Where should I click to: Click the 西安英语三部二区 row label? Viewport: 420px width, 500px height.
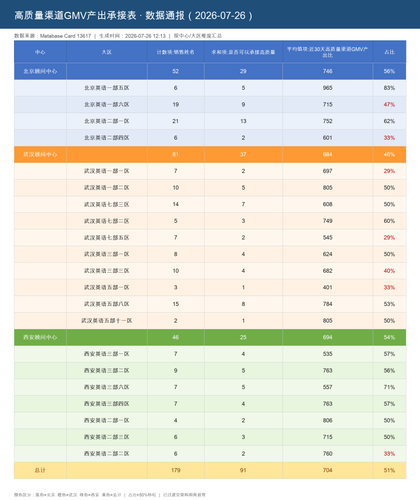pyautogui.click(x=107, y=371)
